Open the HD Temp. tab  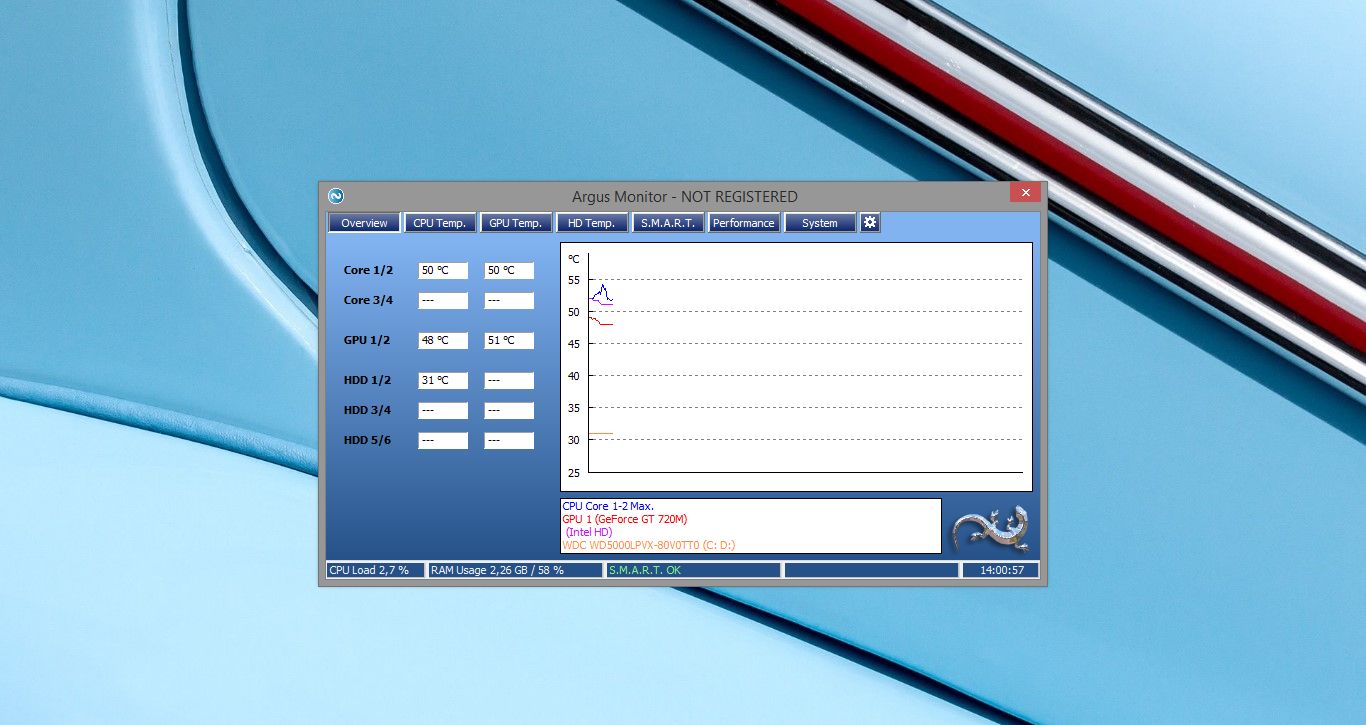(x=591, y=223)
